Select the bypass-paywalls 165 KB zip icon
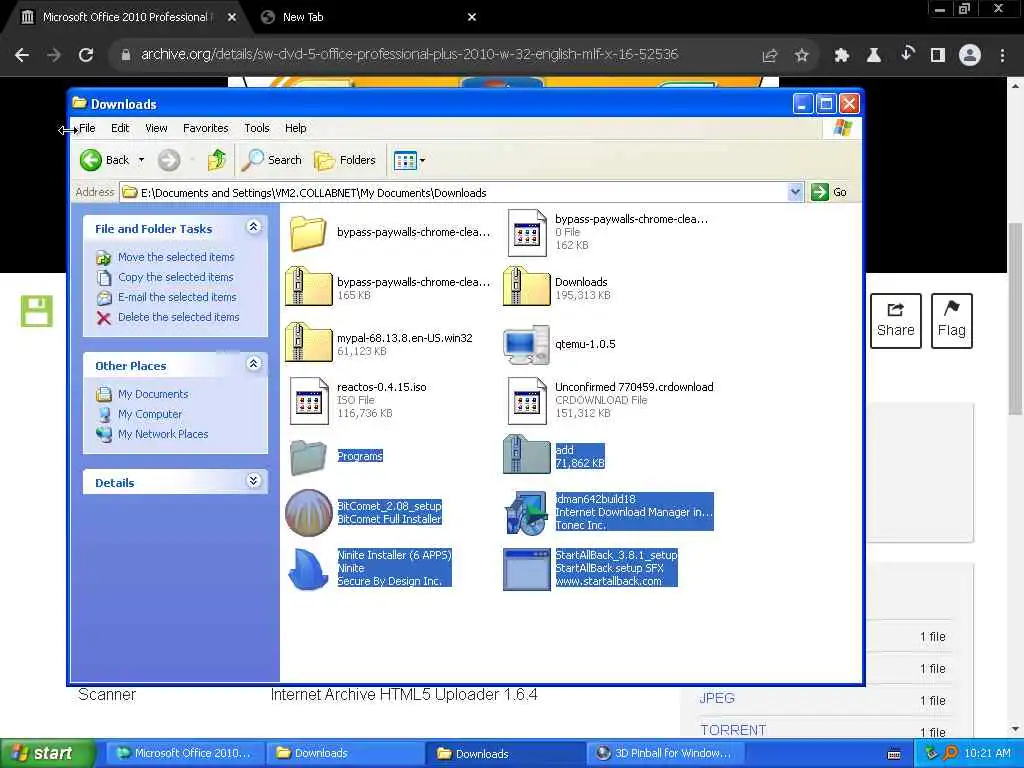 [x=308, y=286]
